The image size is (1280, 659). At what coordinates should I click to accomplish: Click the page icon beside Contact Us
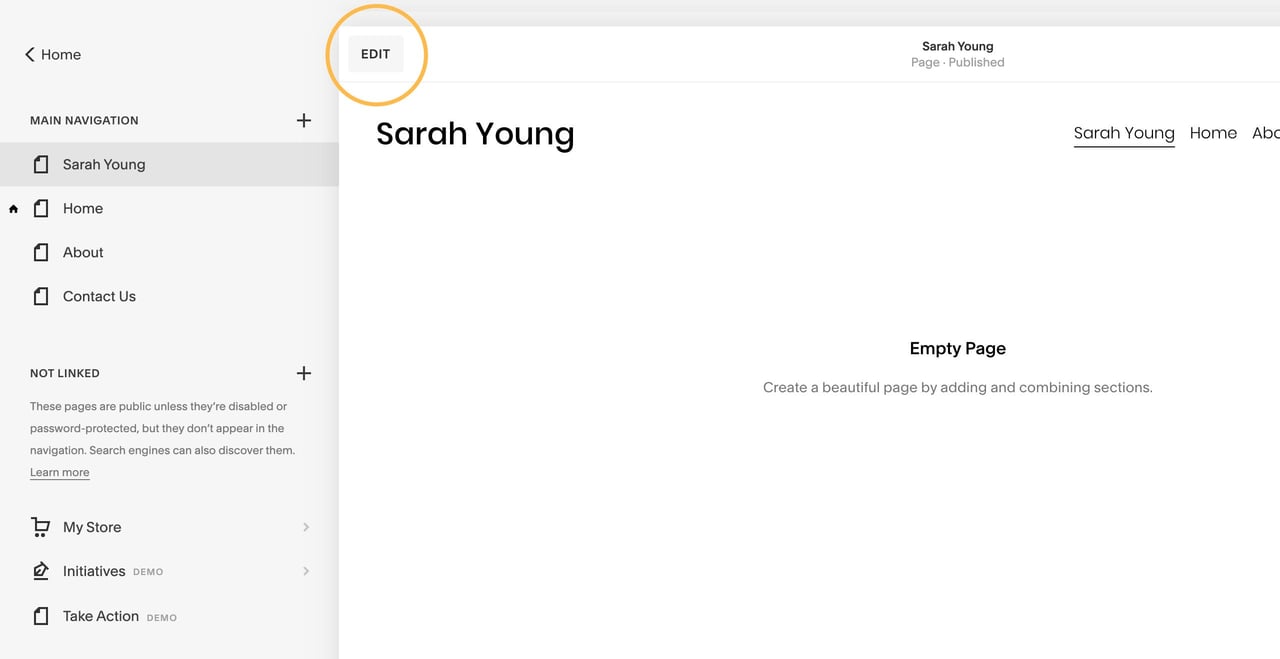(40, 296)
